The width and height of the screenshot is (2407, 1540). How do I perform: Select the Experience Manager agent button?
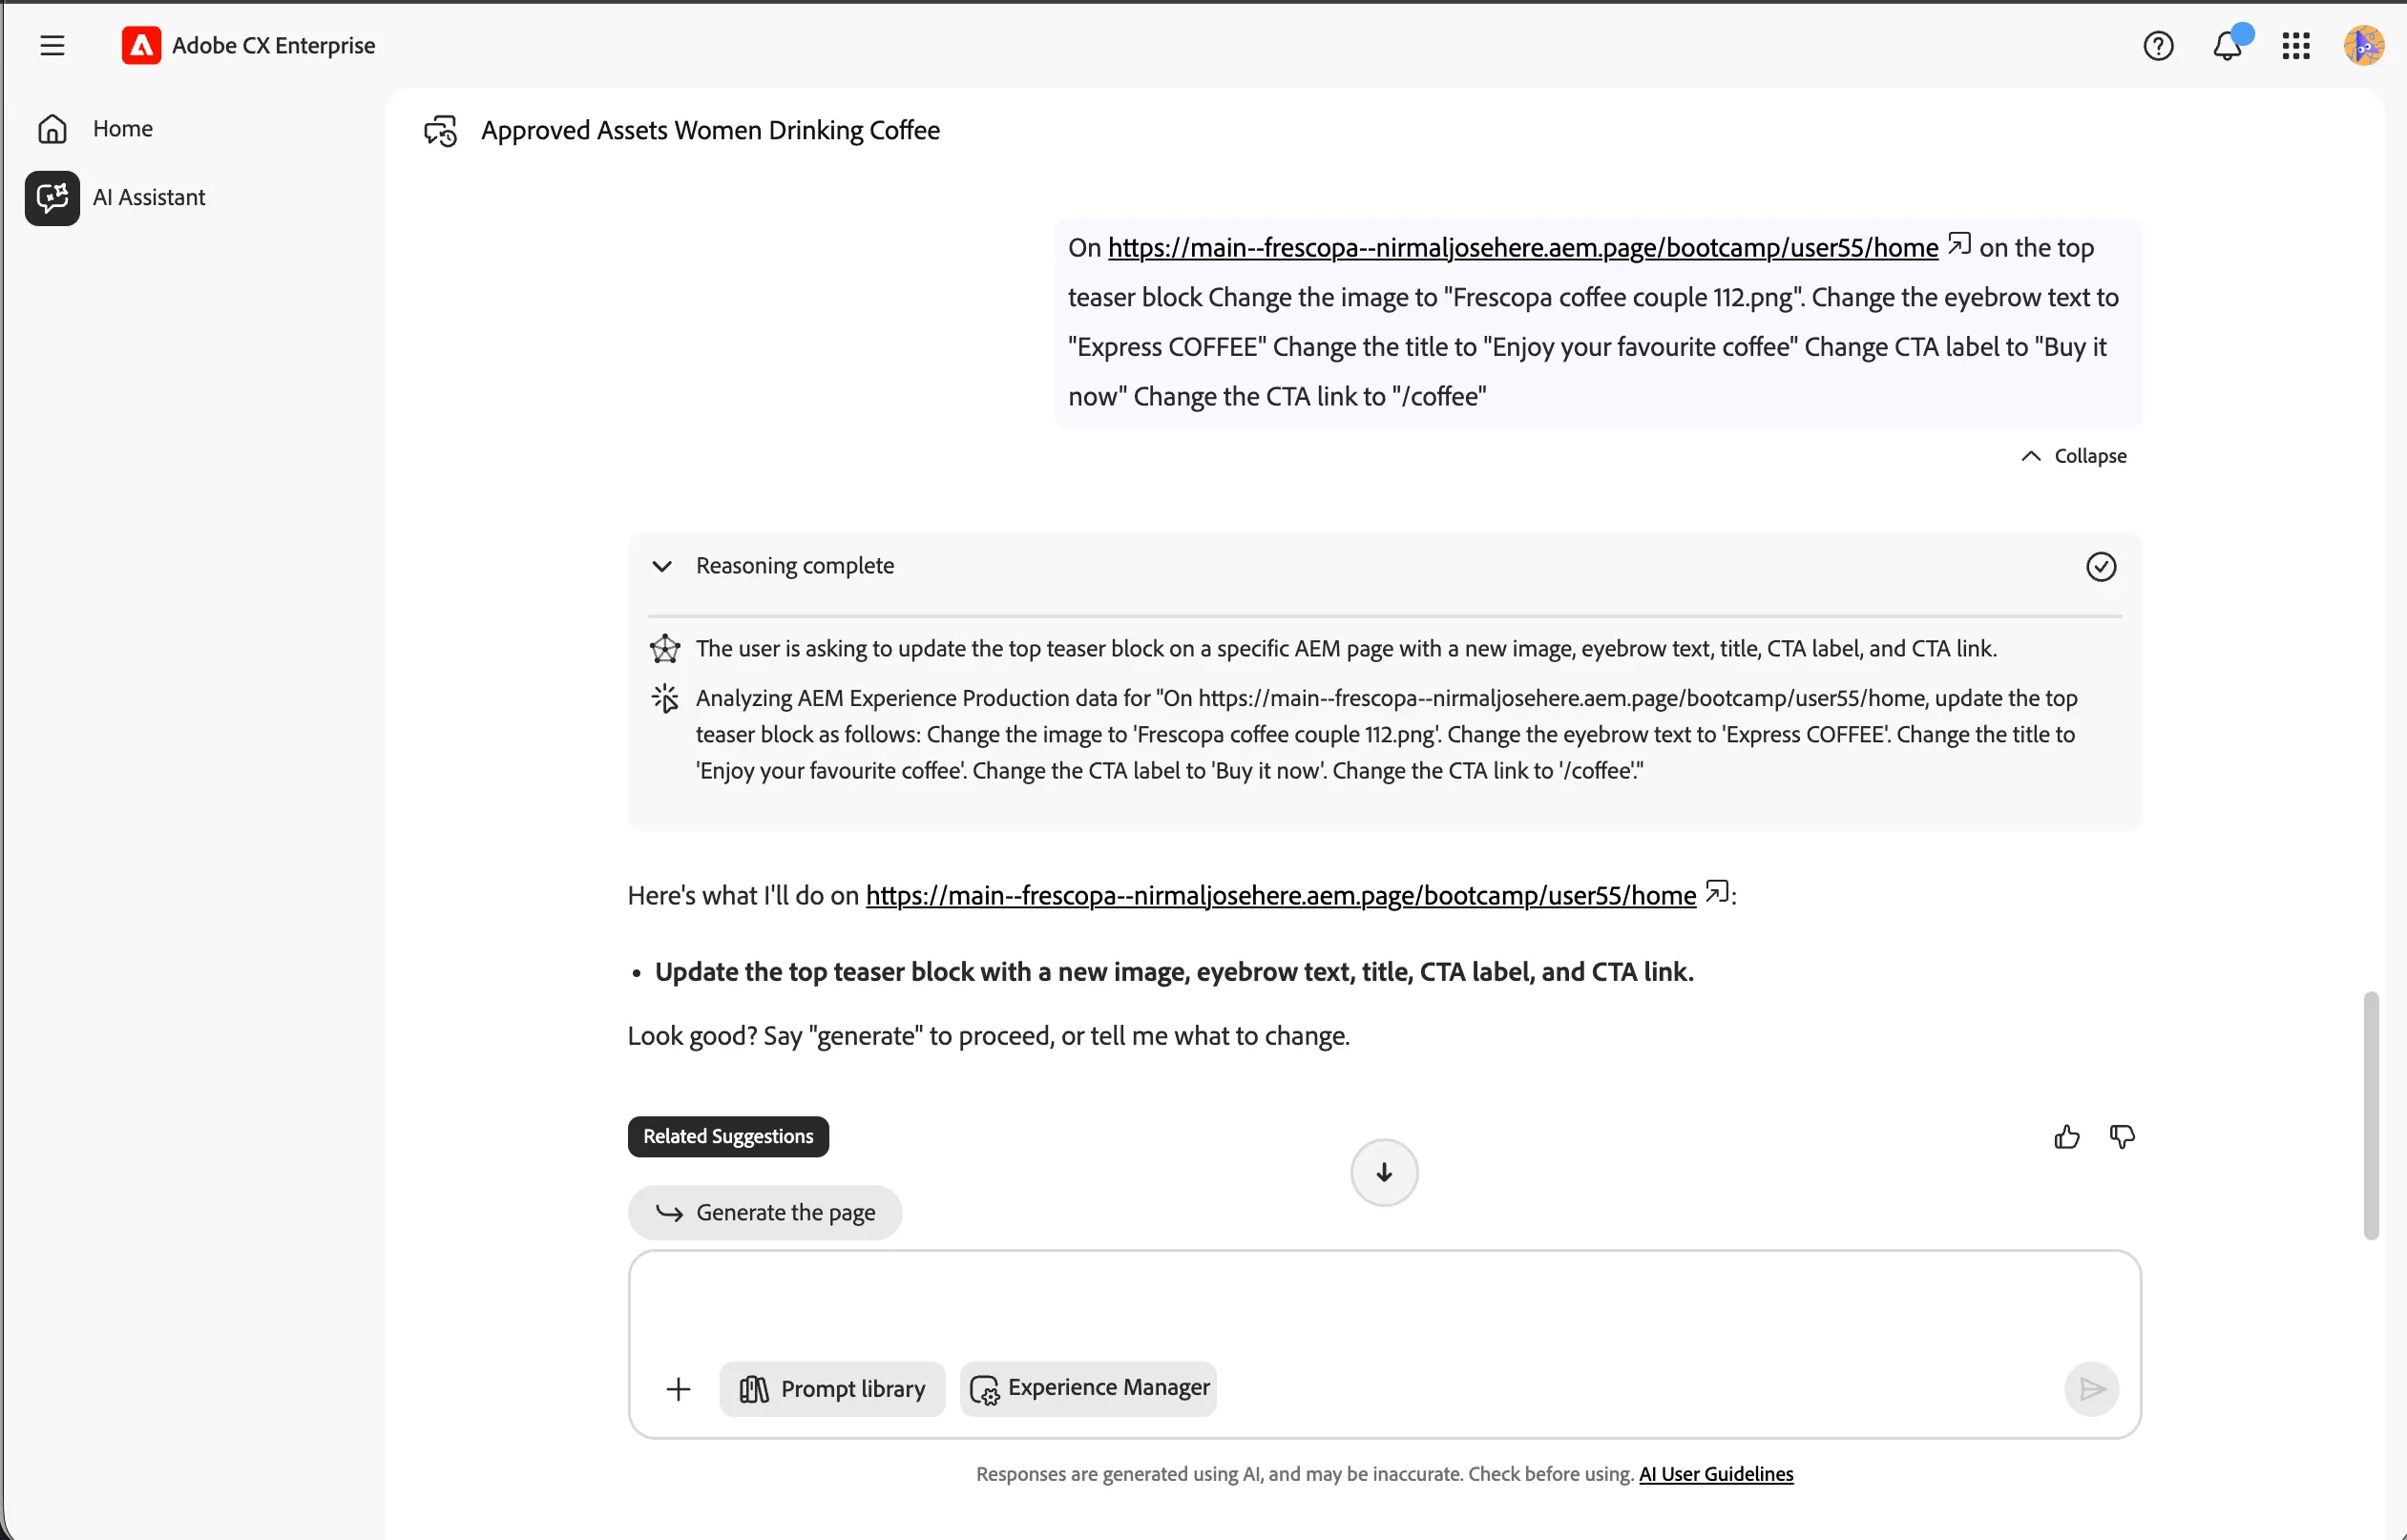tap(1088, 1389)
